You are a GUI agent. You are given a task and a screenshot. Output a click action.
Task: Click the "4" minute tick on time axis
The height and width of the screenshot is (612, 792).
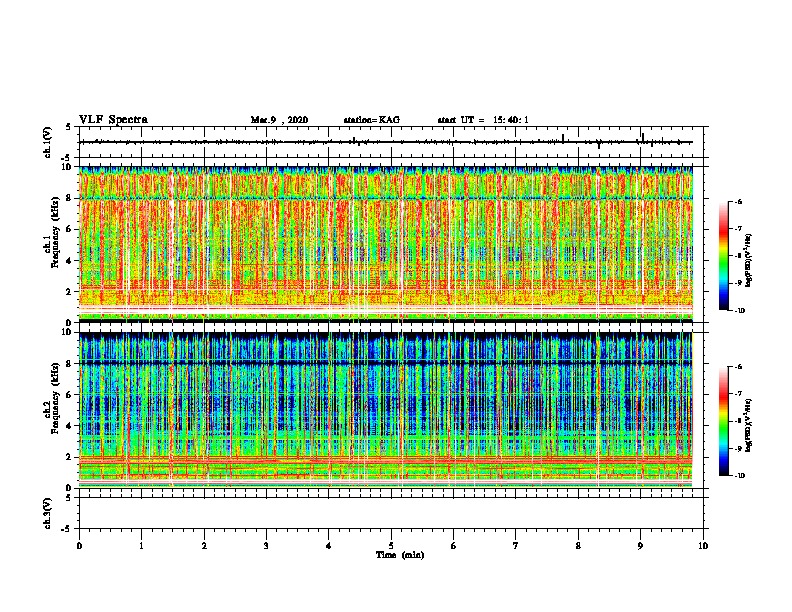329,546
